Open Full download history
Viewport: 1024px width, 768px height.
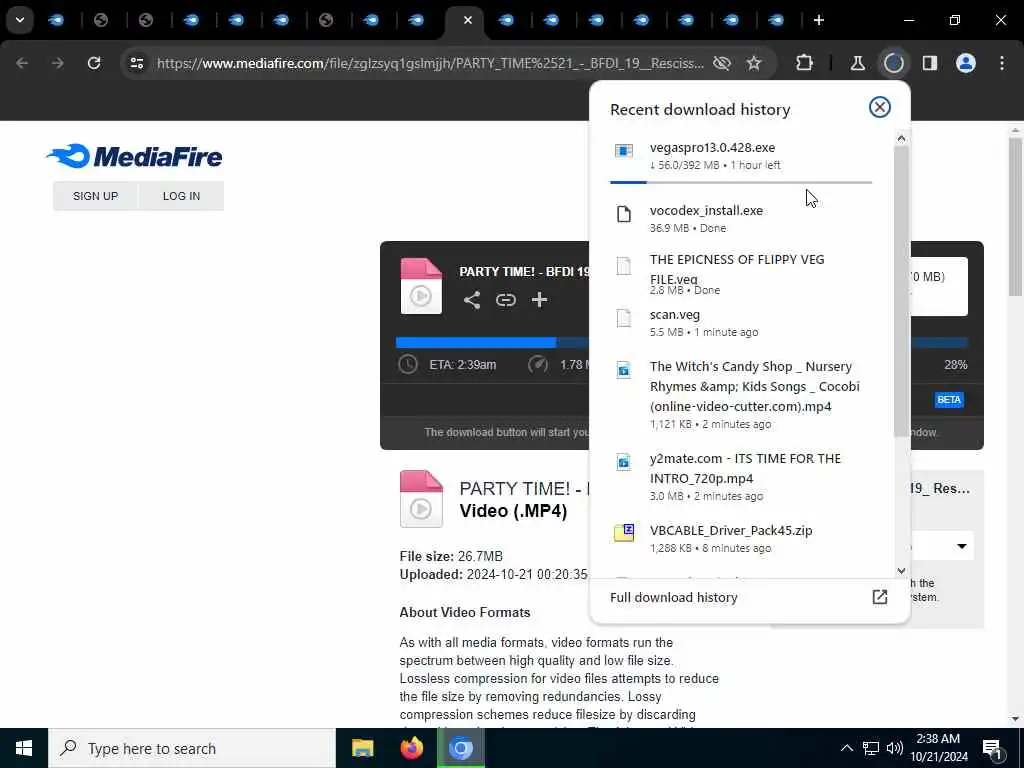tap(749, 597)
